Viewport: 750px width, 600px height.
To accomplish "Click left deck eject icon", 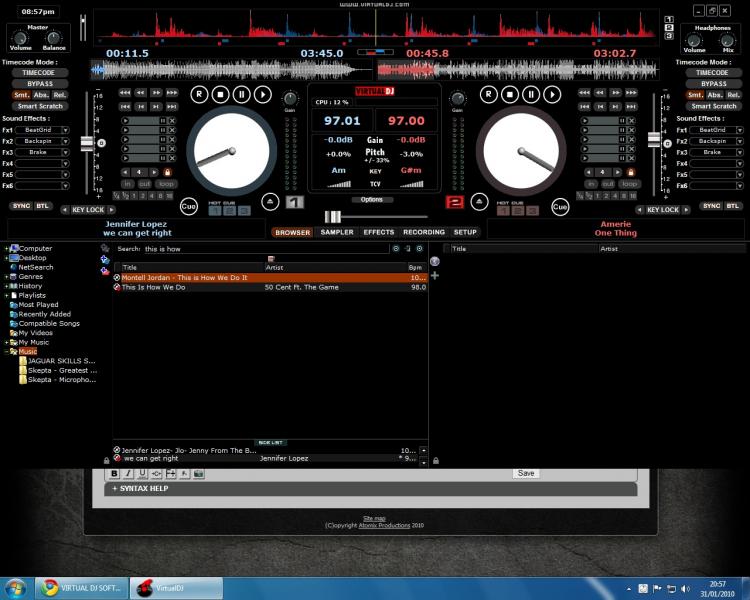I will pyautogui.click(x=270, y=202).
